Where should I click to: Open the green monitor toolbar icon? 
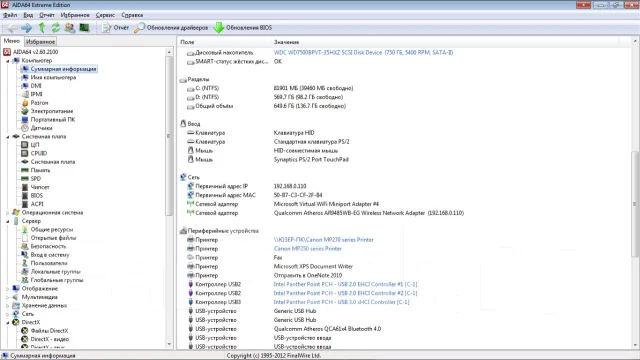84,28
